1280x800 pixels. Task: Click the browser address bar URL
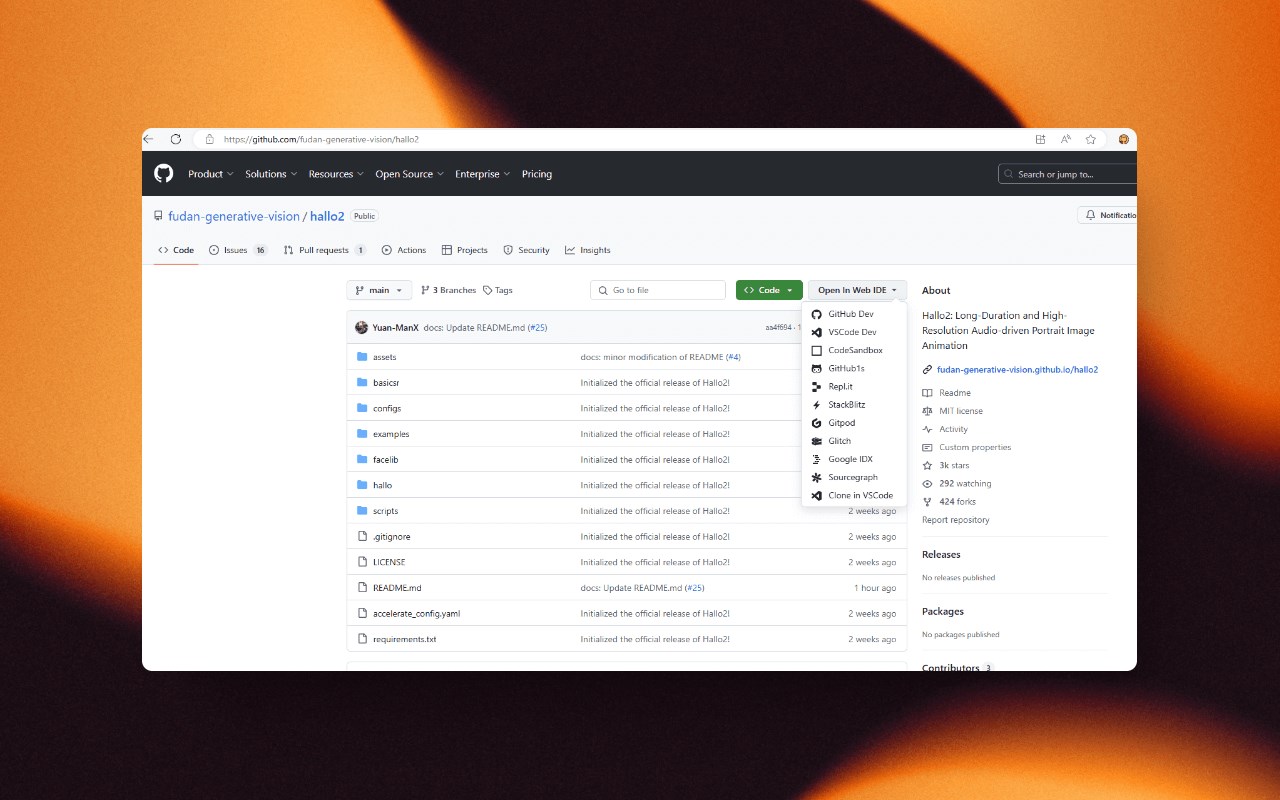click(321, 139)
